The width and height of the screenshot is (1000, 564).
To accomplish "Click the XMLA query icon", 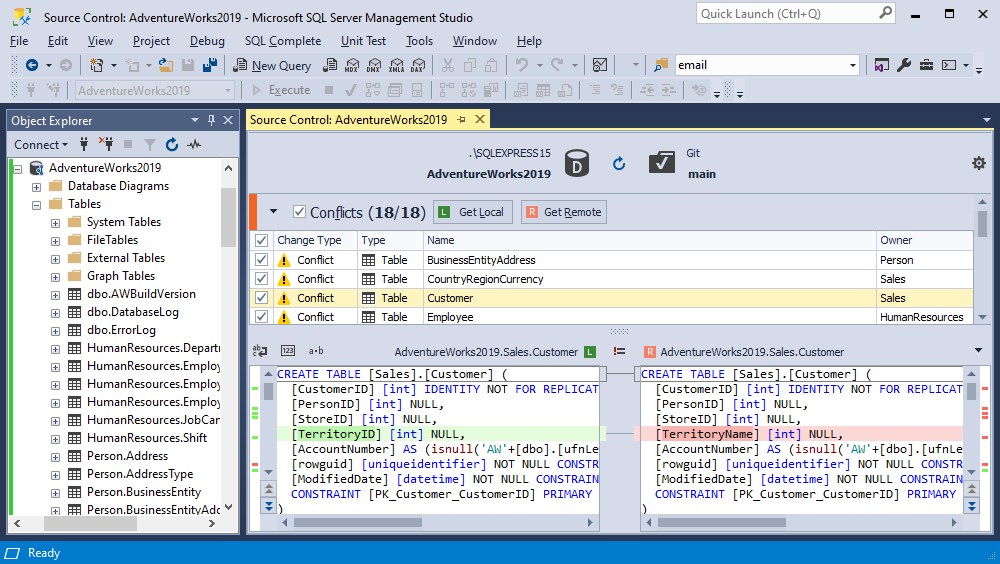I will coord(397,65).
